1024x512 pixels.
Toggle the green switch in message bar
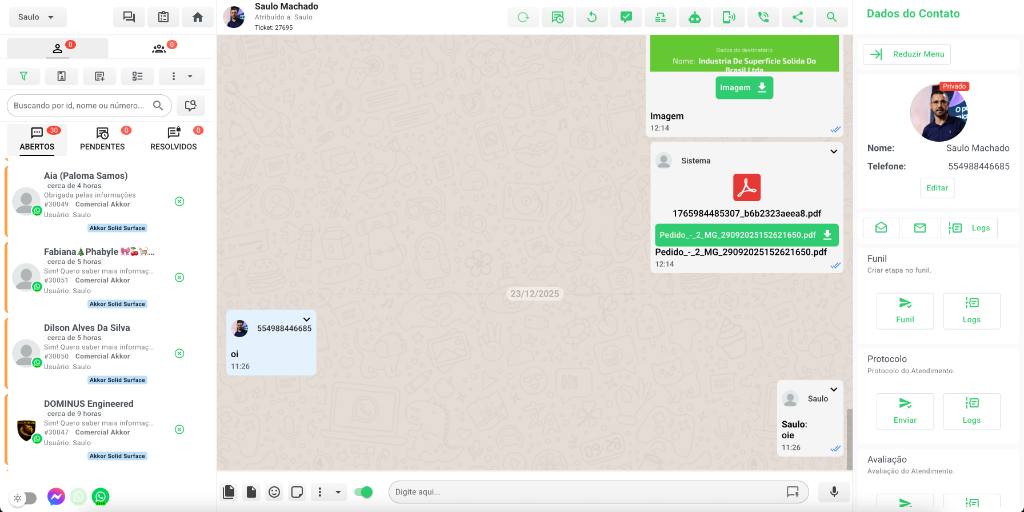tap(364, 492)
